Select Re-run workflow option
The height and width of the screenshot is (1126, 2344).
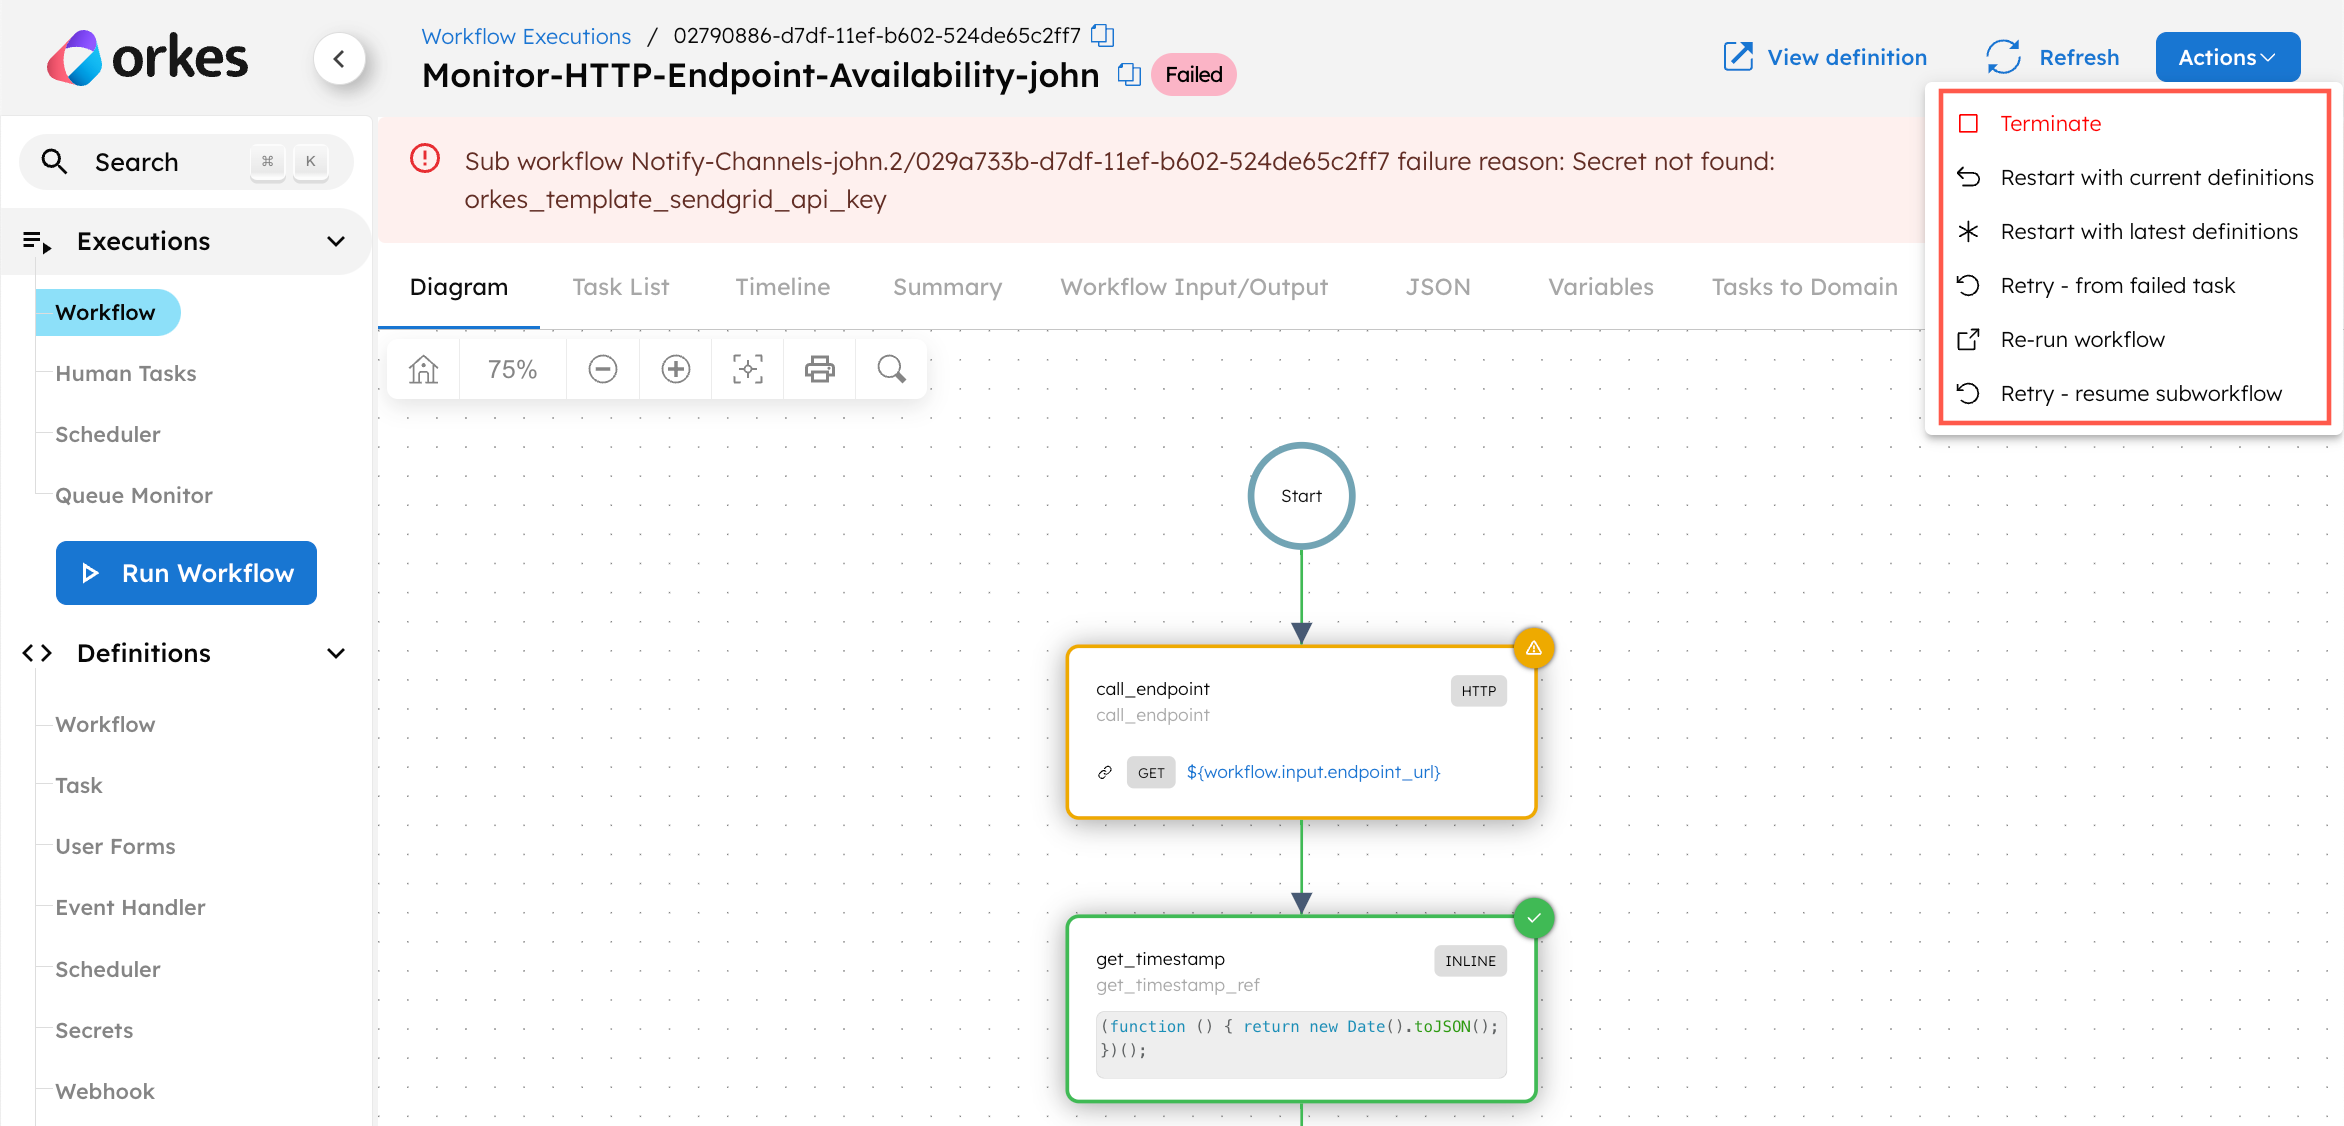(2135, 340)
